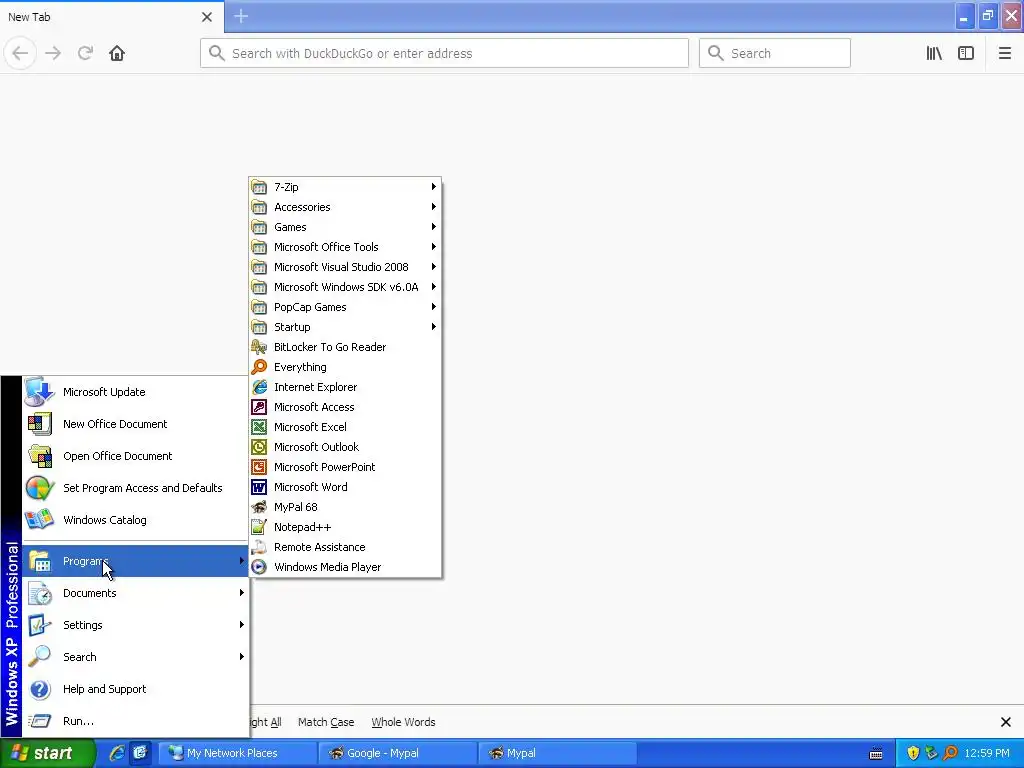Open Set Program Access and Defaults
Viewport: 1024px width, 768px height.
point(135,488)
